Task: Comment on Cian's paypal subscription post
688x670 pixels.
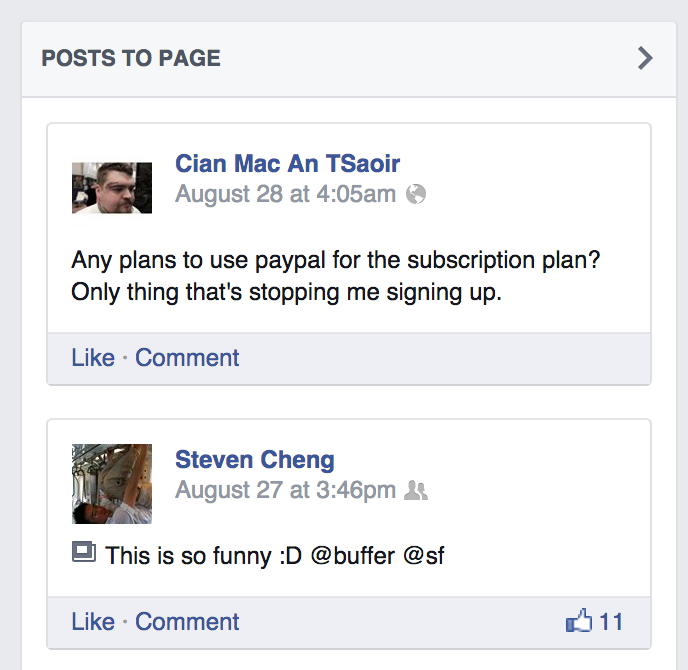Action: pyautogui.click(x=187, y=358)
